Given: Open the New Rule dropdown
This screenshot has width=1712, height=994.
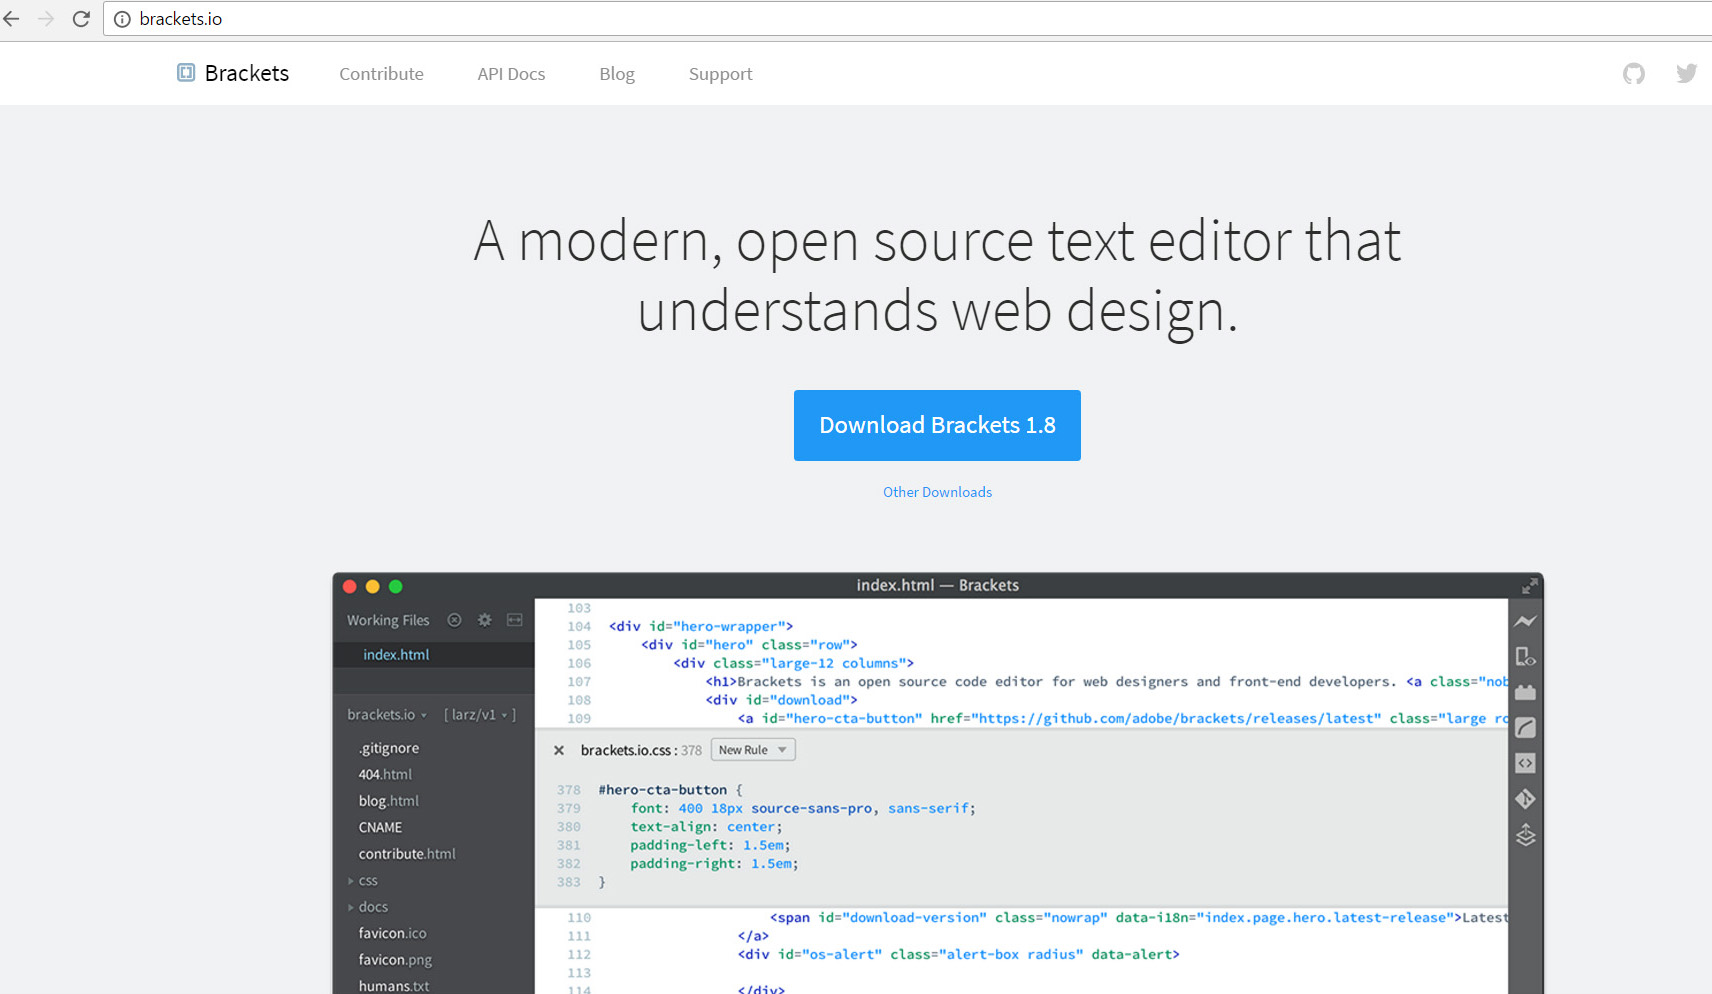Looking at the screenshot, I should pos(753,750).
